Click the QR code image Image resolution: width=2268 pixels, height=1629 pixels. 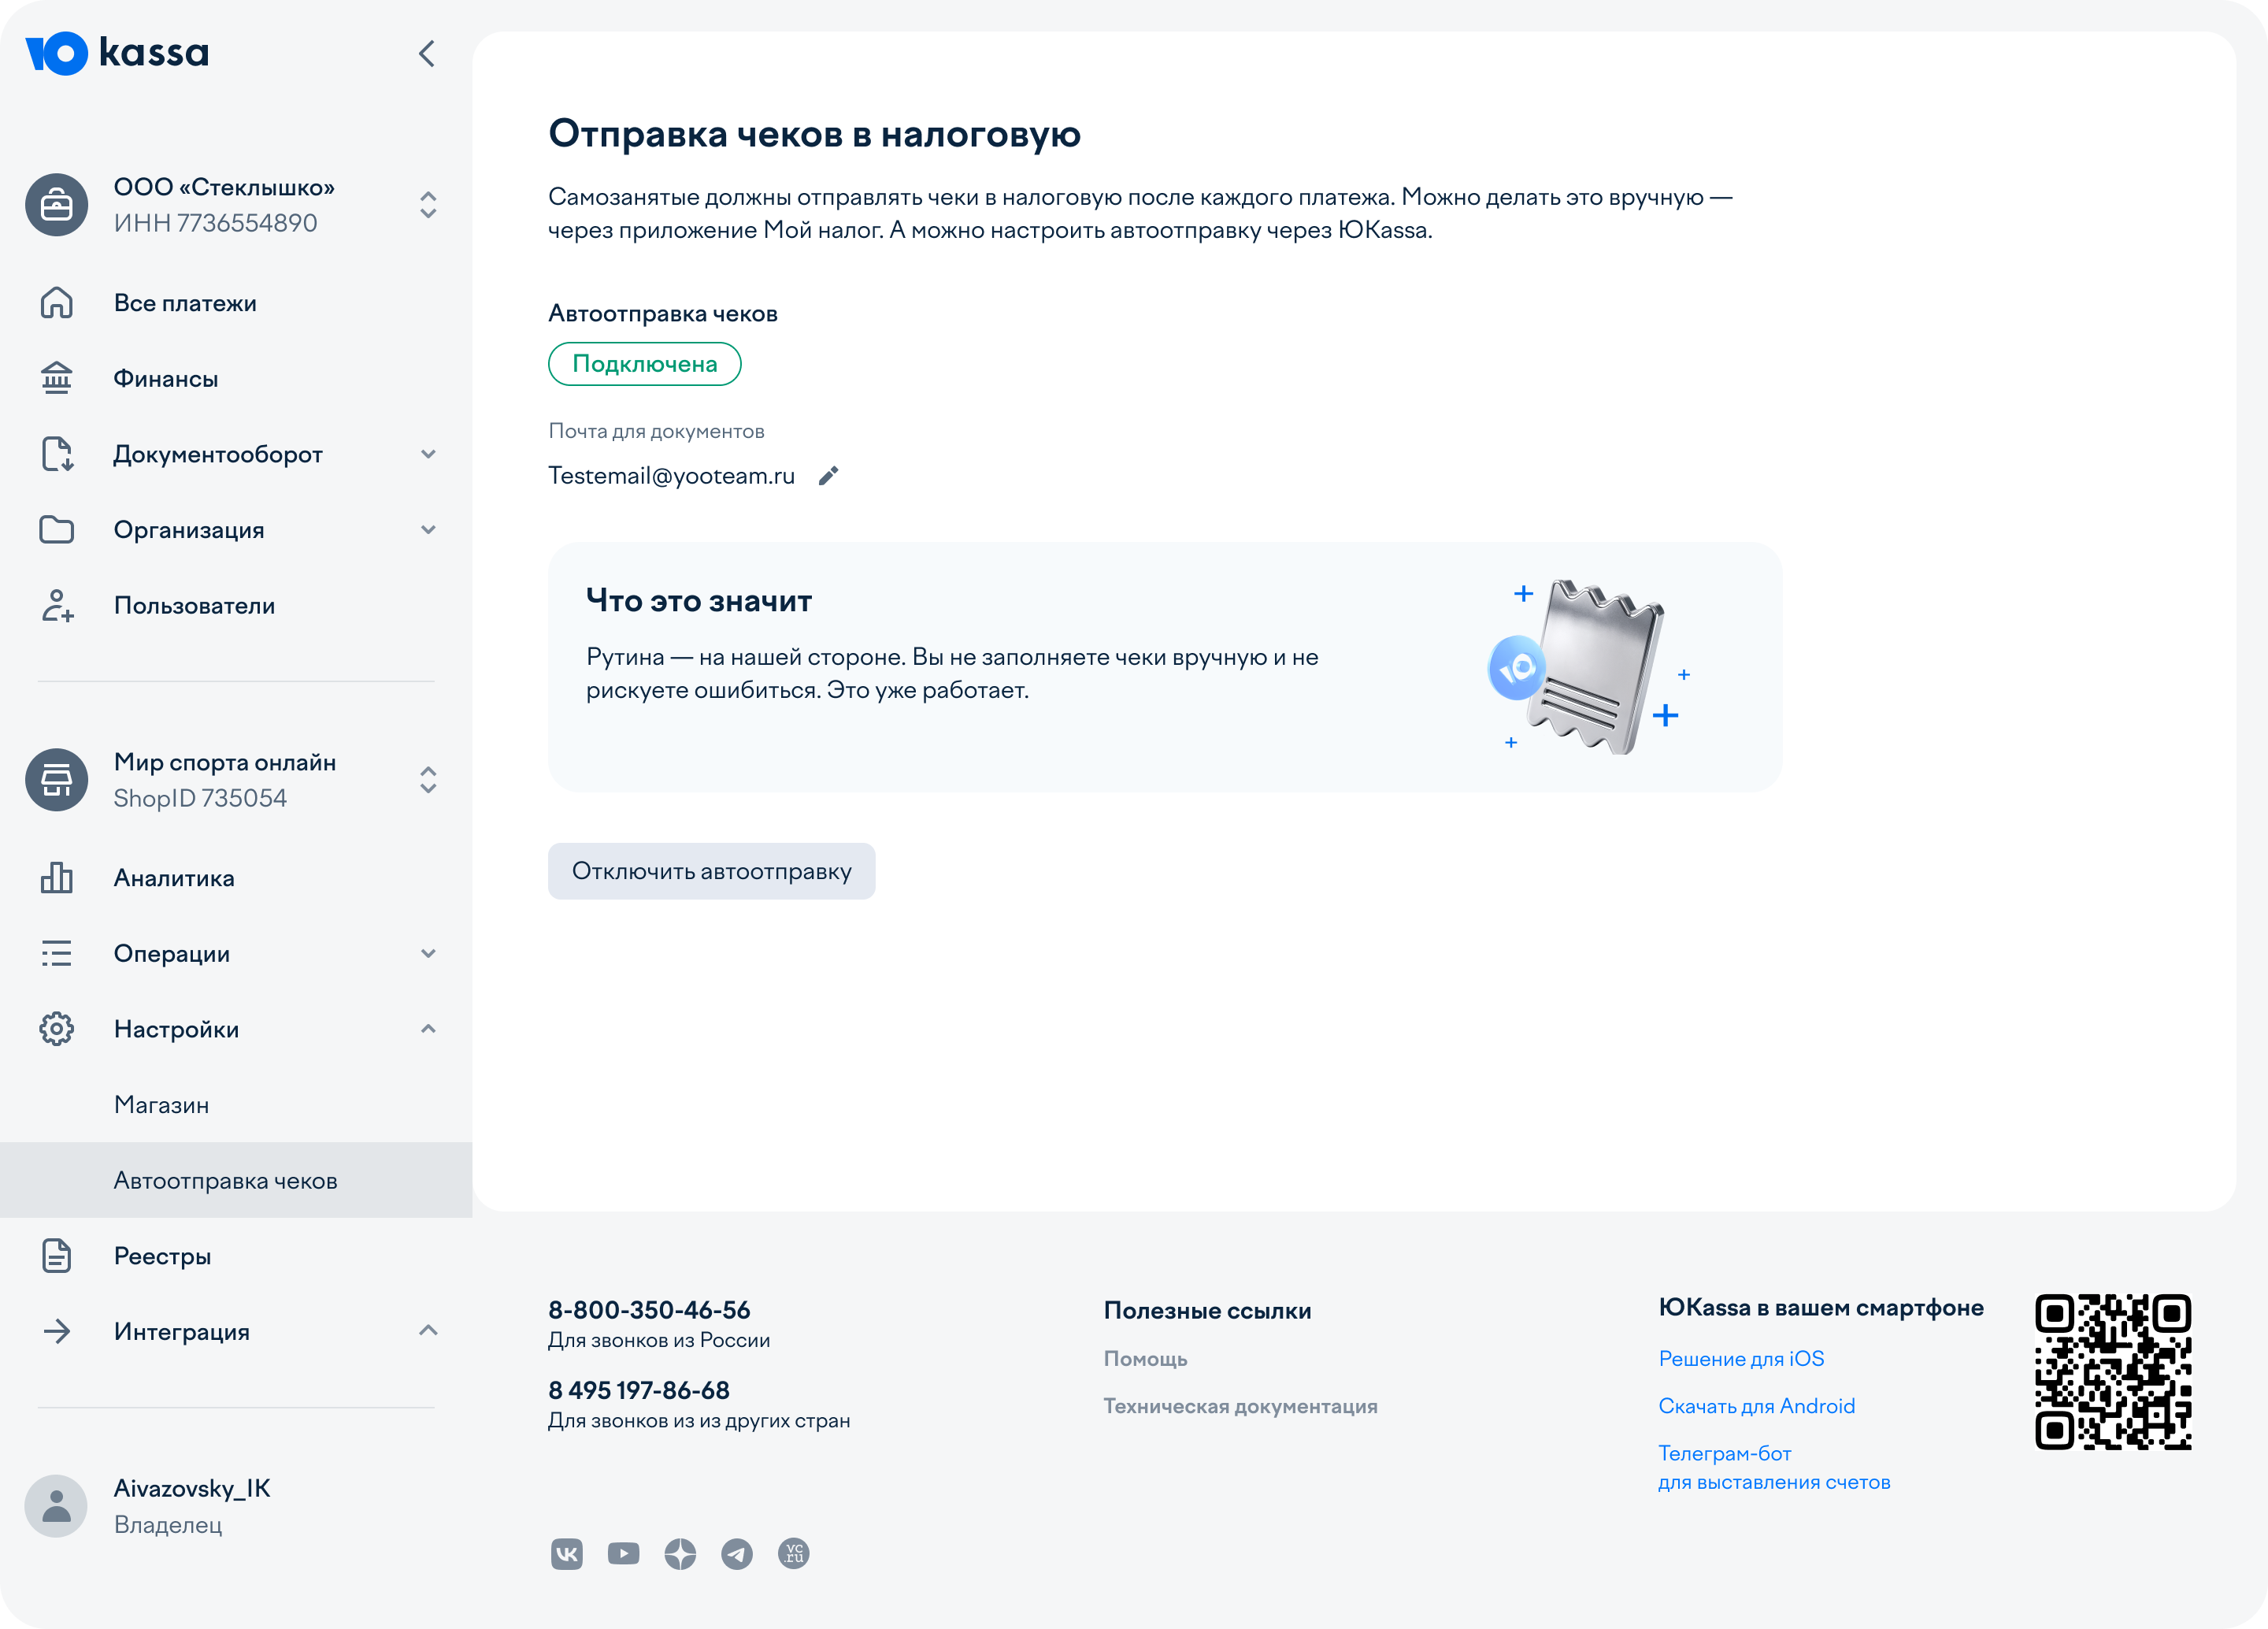(2113, 1372)
